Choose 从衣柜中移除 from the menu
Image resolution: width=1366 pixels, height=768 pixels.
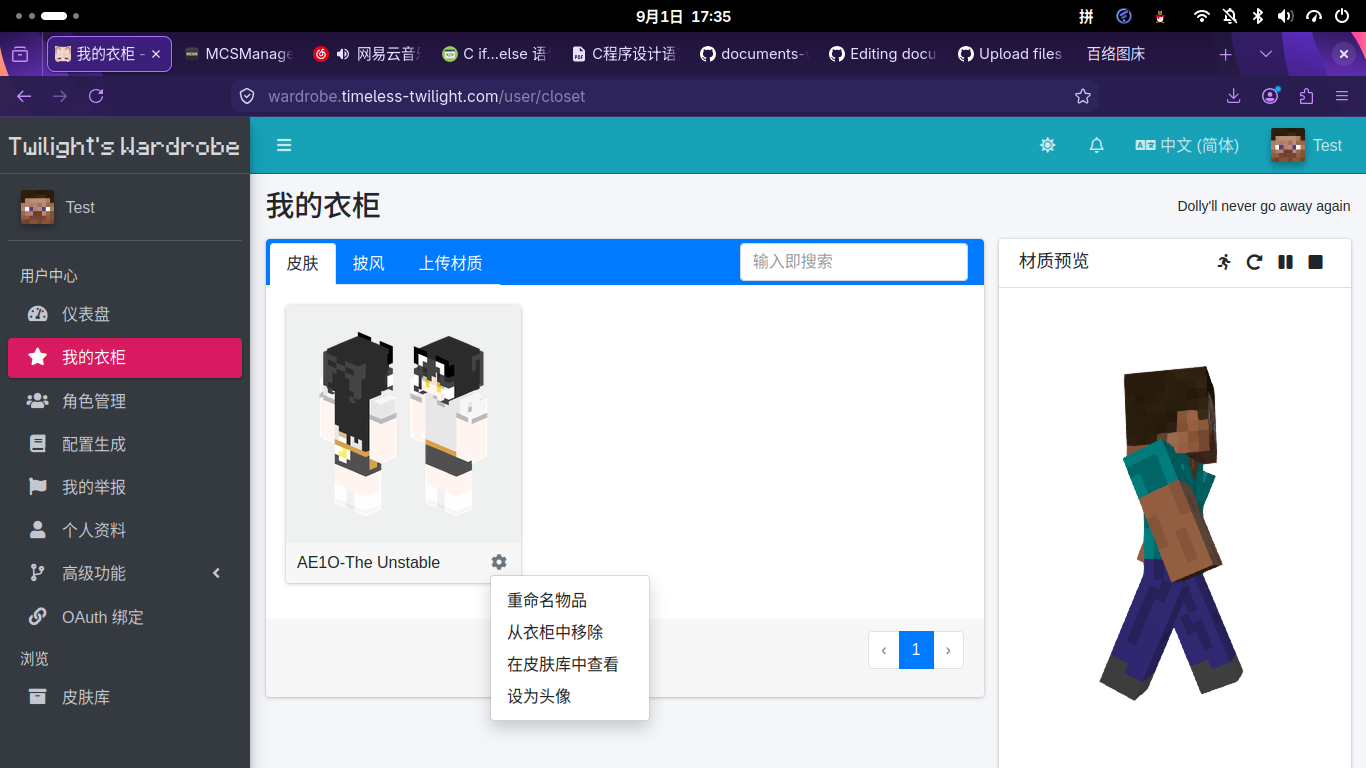(x=570, y=632)
